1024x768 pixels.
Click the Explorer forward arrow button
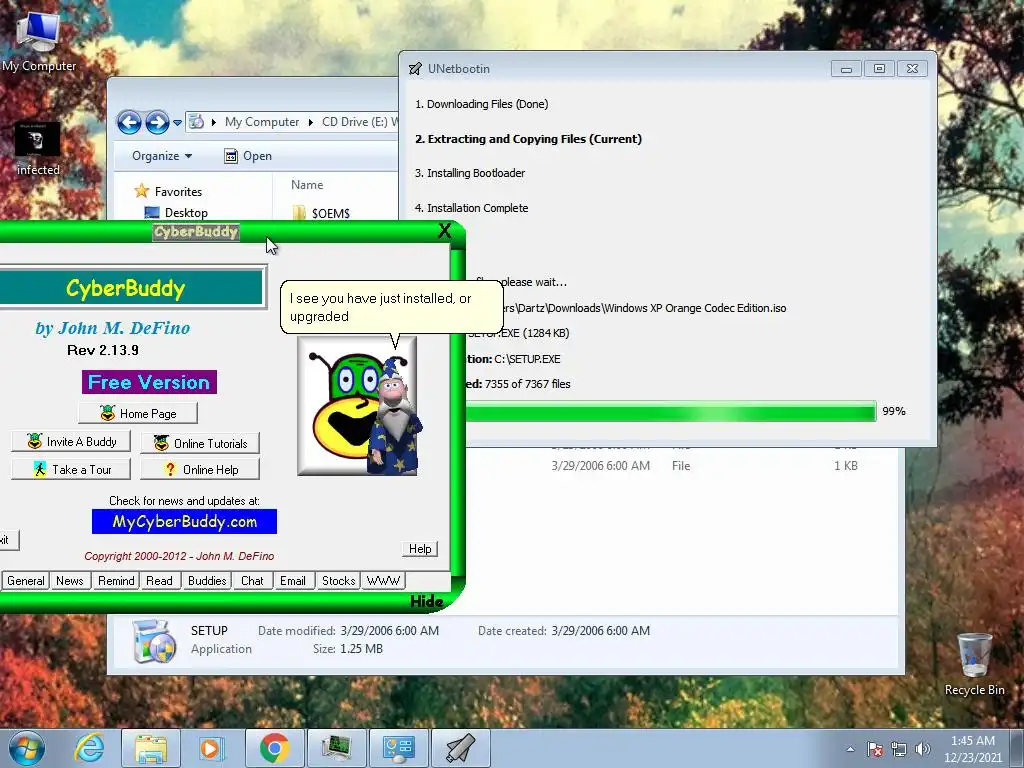pos(157,122)
